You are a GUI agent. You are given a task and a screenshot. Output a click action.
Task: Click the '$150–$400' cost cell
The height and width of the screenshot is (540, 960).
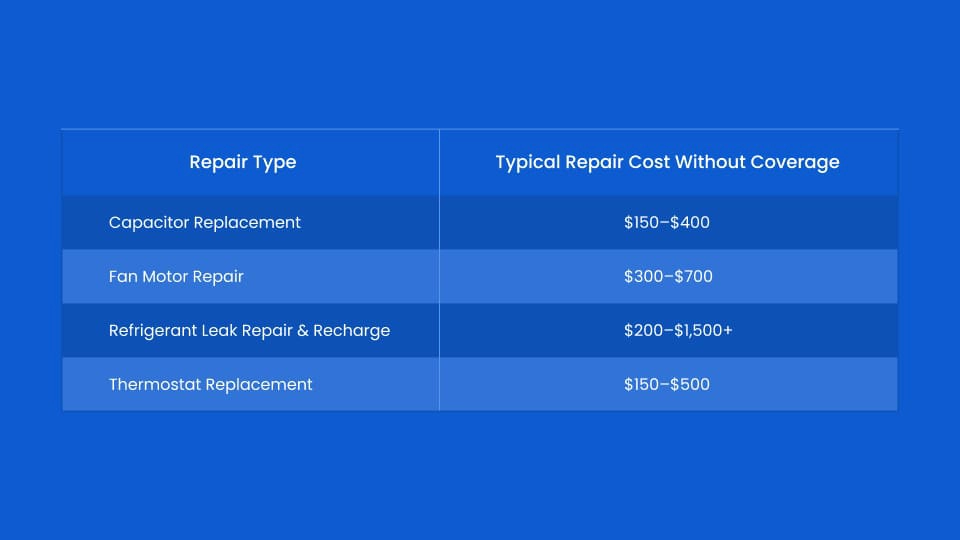click(x=667, y=222)
